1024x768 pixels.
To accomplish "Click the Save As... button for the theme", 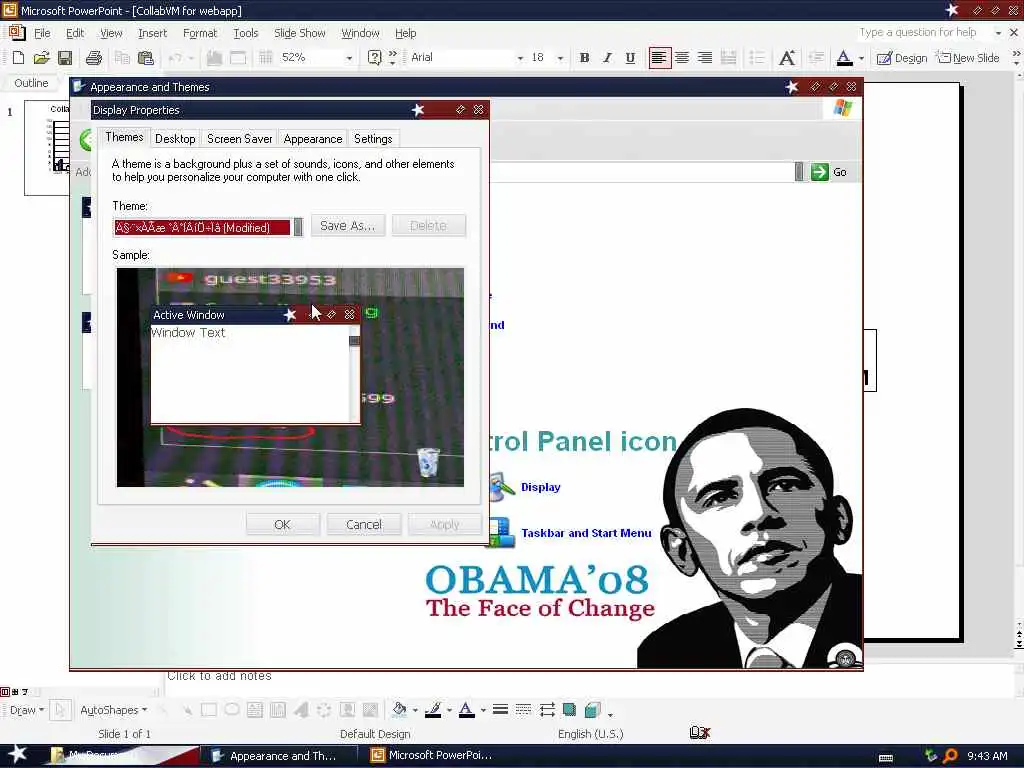I will [347, 225].
